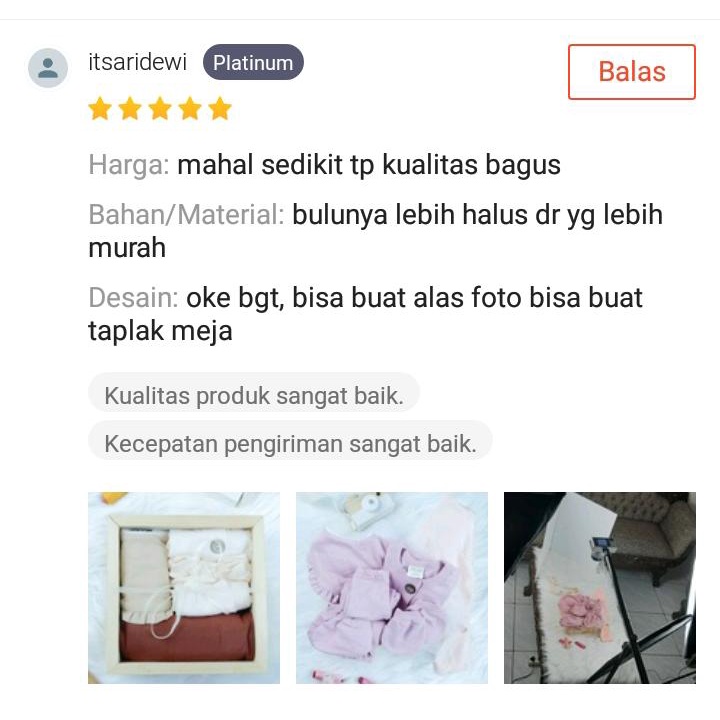Click the Harga label
Image resolution: width=720 pixels, height=720 pixels.
(x=129, y=165)
